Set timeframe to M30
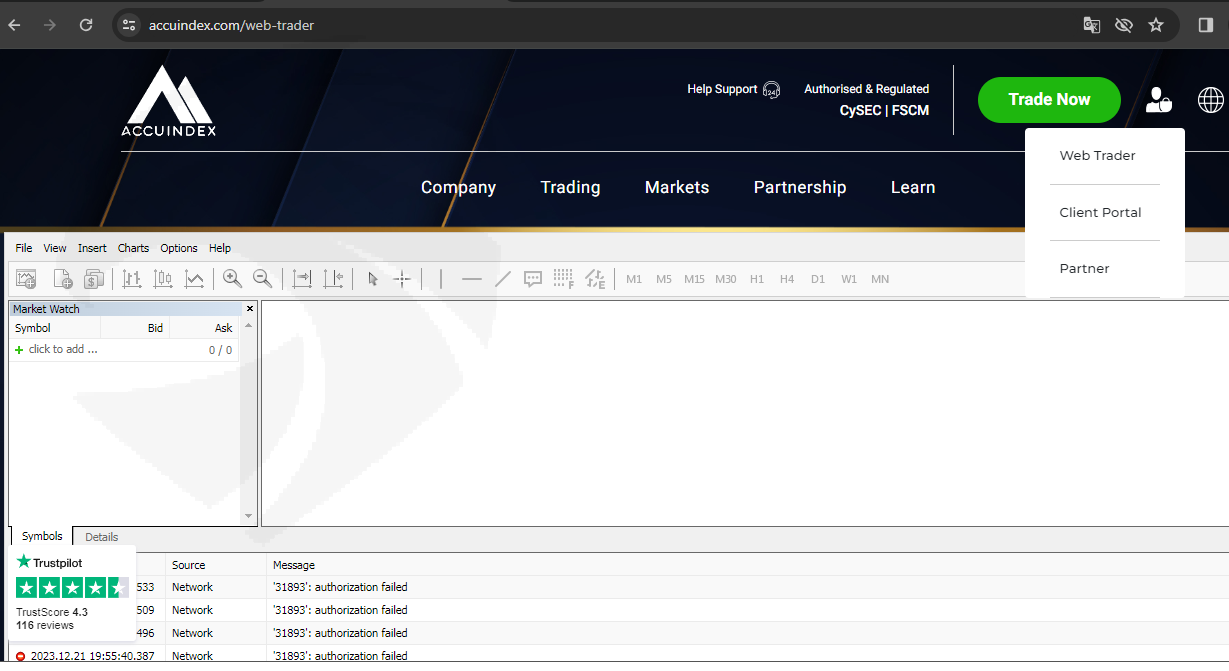The height and width of the screenshot is (671, 1229). click(726, 279)
